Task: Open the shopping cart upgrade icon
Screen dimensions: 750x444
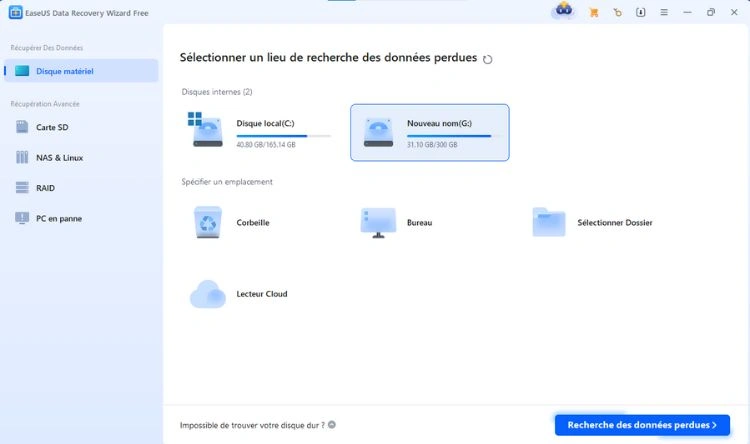Action: [x=594, y=13]
